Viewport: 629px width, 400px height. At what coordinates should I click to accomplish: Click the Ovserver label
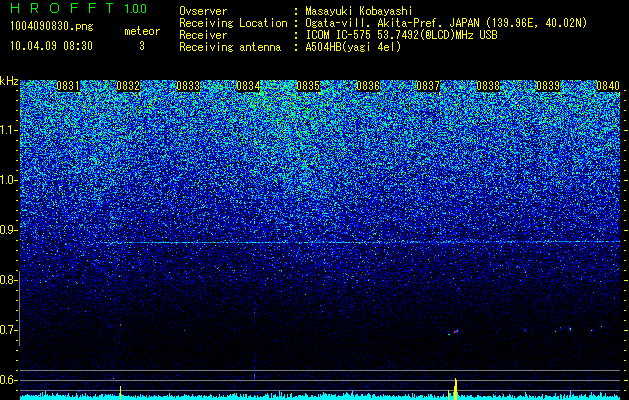[x=203, y=11]
